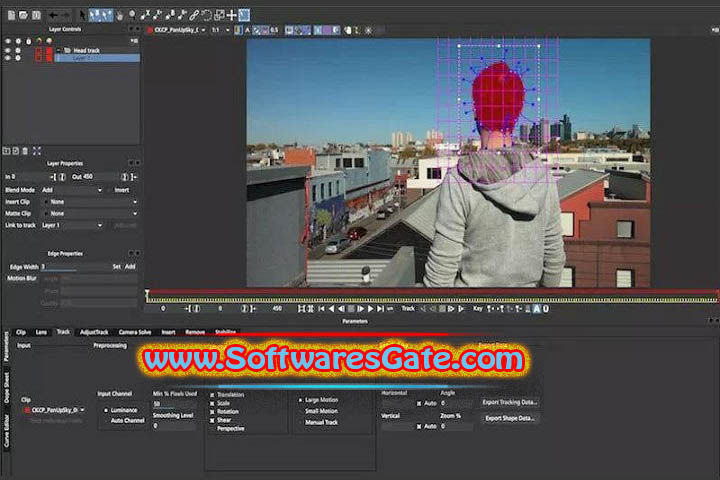
Task: Enable the Perspective checkbox
Action: point(212,429)
